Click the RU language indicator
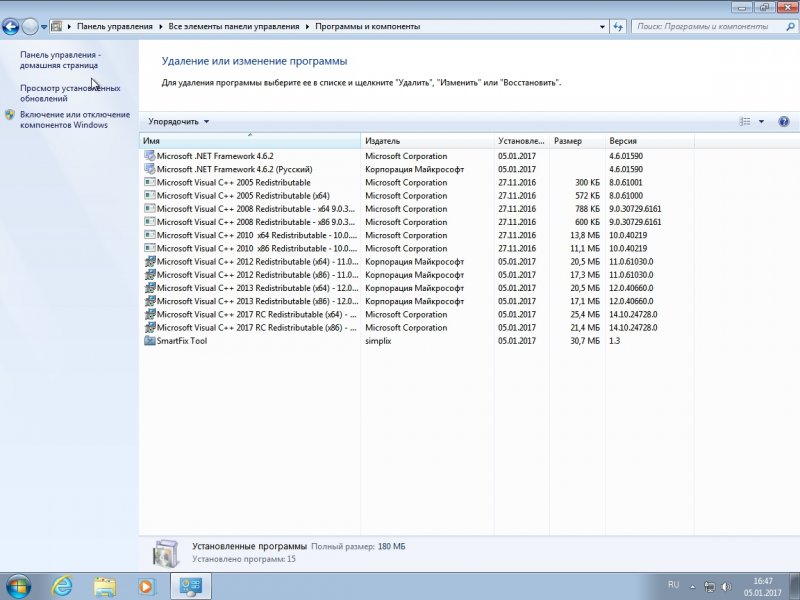800x600 pixels. click(673, 585)
